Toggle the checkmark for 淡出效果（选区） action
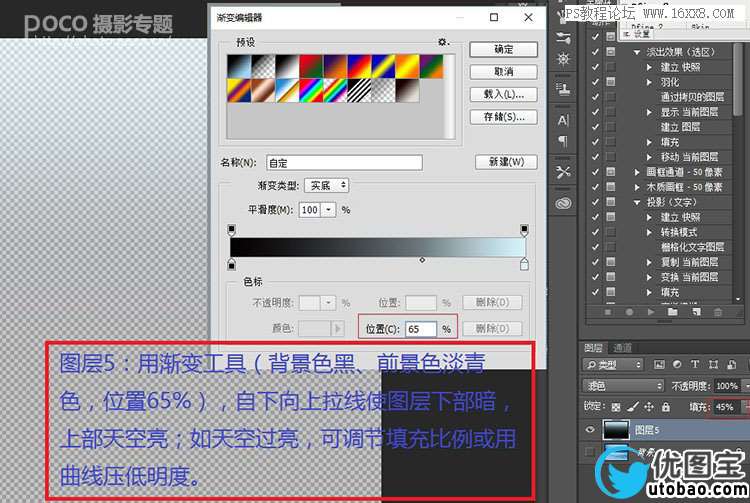Image resolution: width=750 pixels, height=503 pixels. [x=596, y=51]
